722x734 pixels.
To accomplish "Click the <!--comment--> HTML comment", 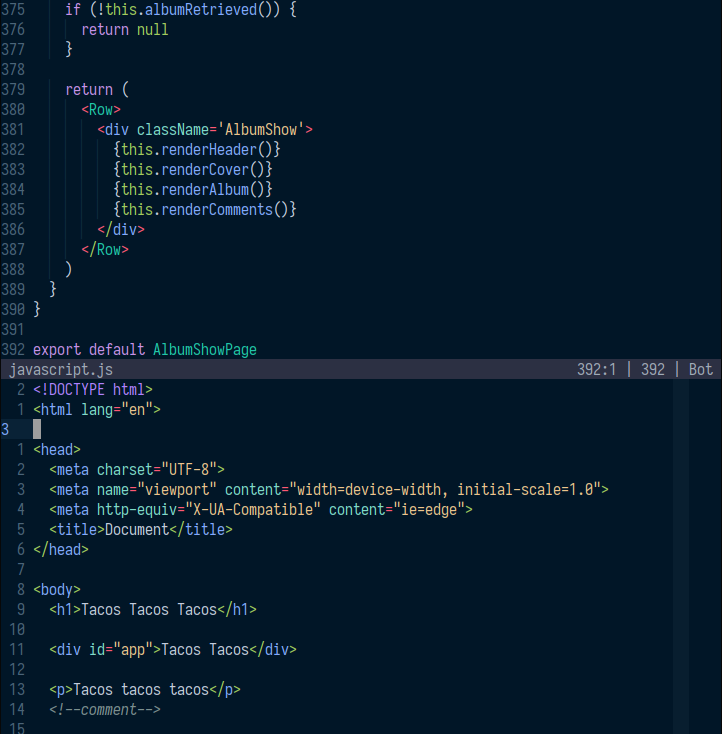I will pyautogui.click(x=105, y=710).
